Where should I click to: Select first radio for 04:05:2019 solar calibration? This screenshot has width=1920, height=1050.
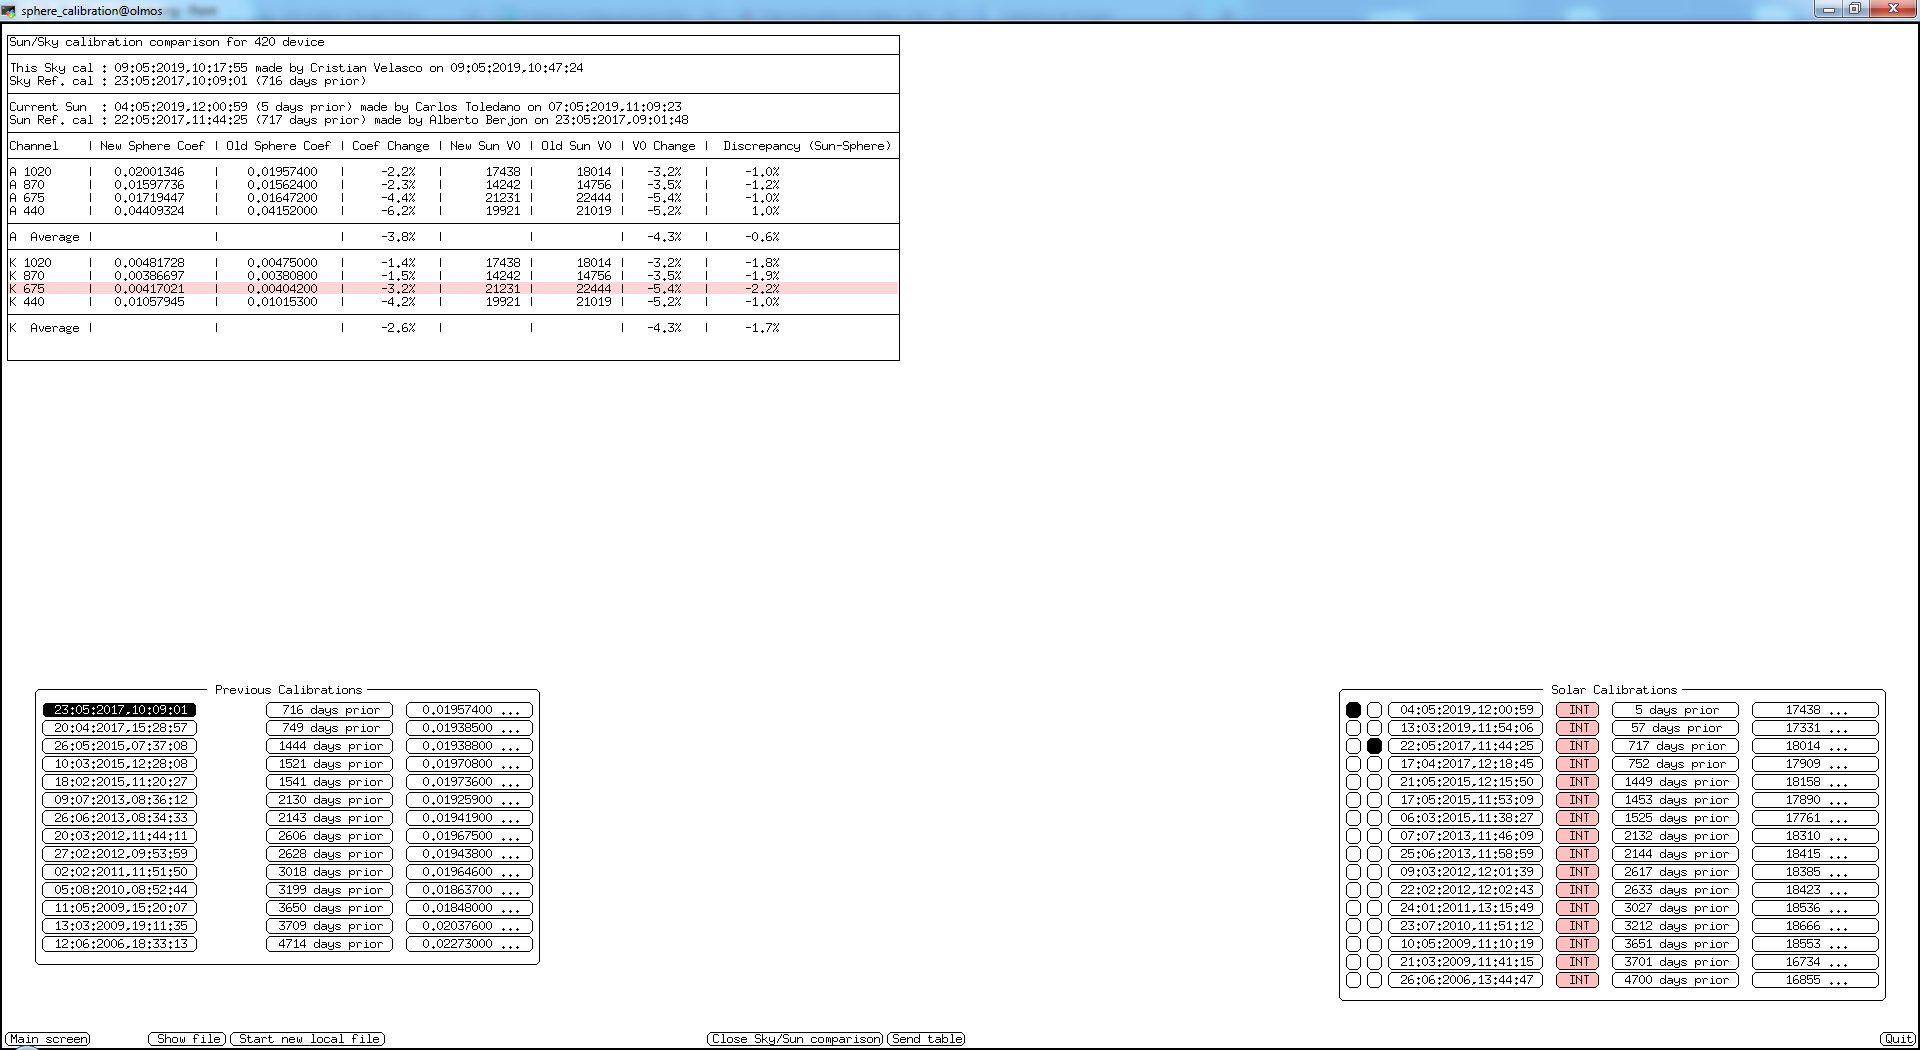pos(1353,710)
